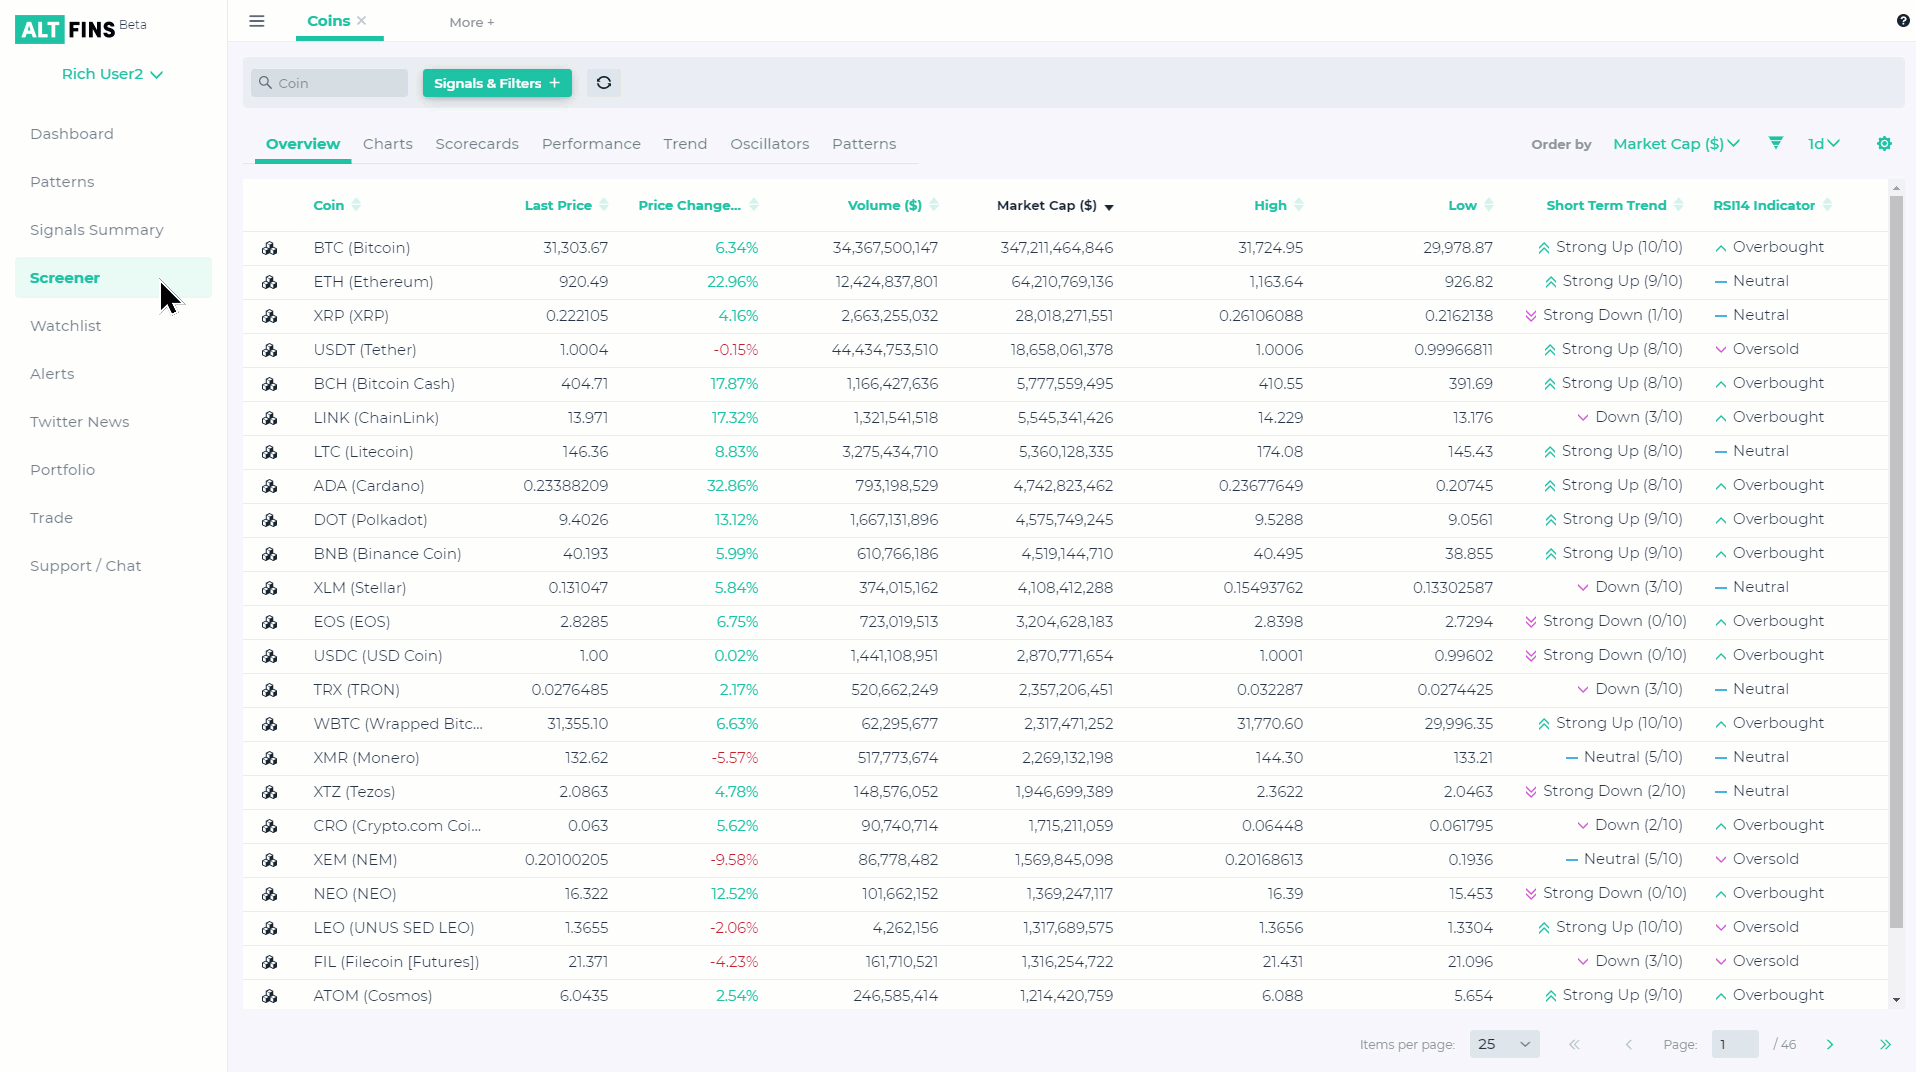Click the BTC (Bitcoin) row coin icon
This screenshot has height=1072, width=1916.
(270, 248)
